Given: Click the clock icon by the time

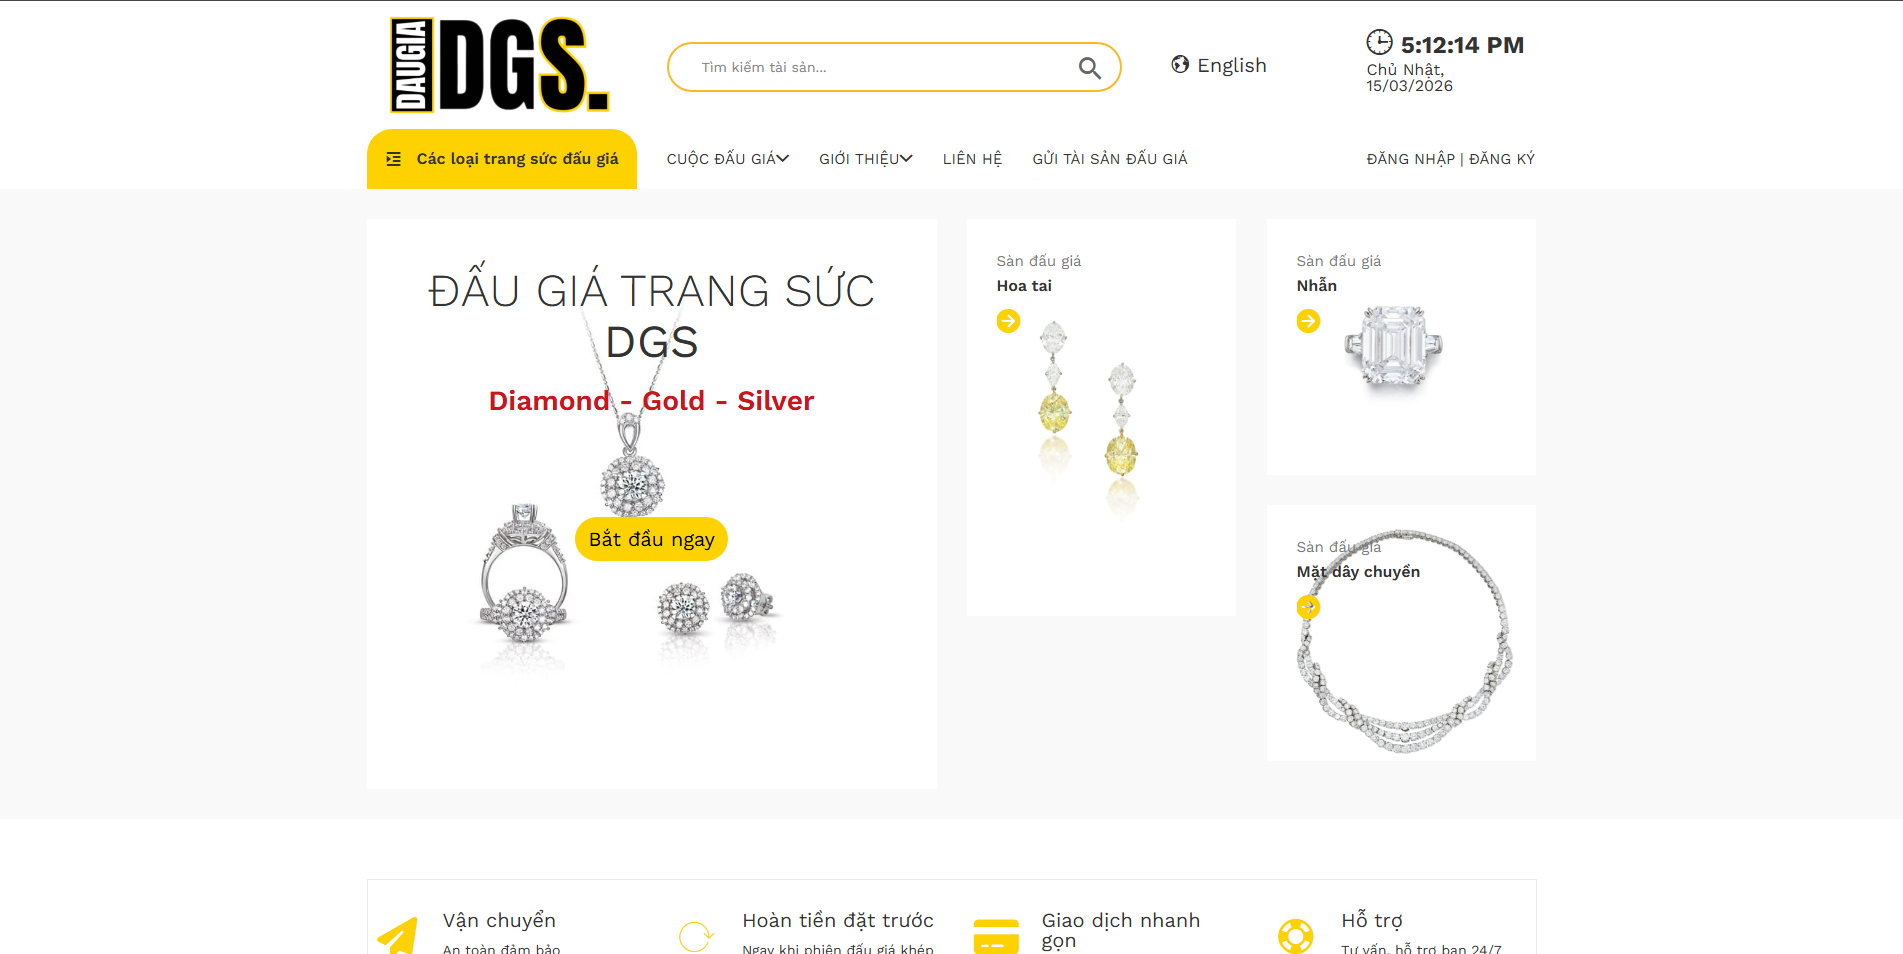Looking at the screenshot, I should tap(1379, 42).
